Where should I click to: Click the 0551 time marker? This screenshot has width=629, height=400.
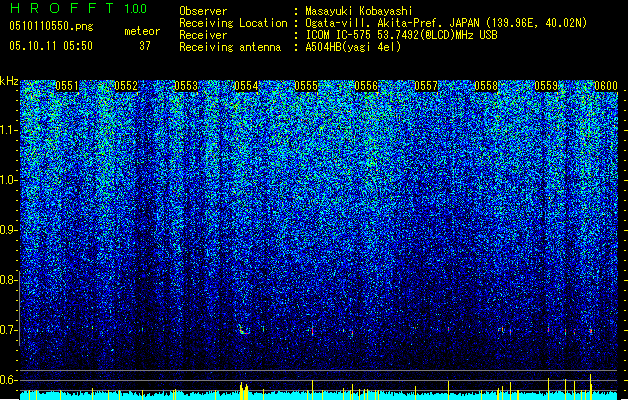pyautogui.click(x=67, y=86)
